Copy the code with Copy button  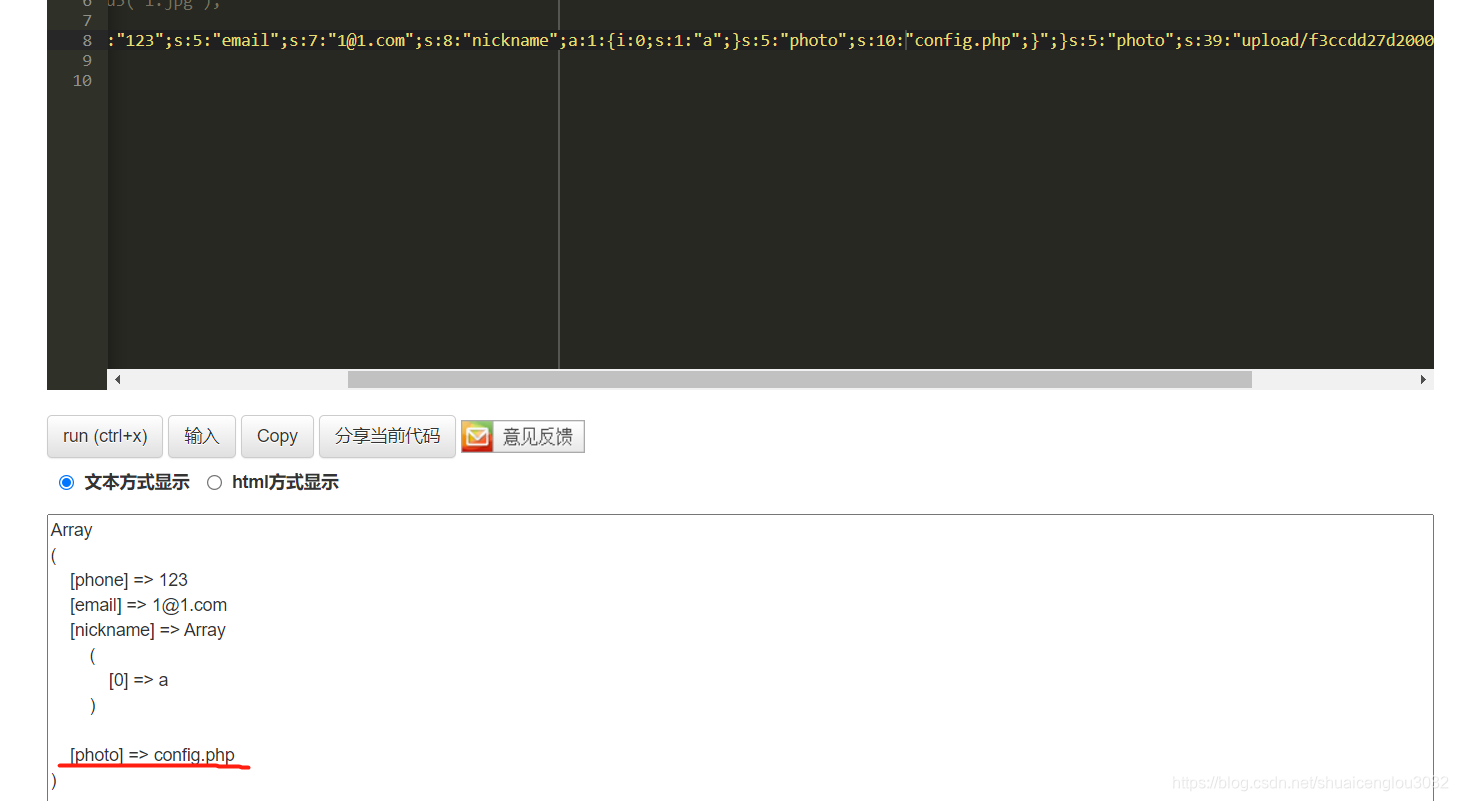coord(277,436)
